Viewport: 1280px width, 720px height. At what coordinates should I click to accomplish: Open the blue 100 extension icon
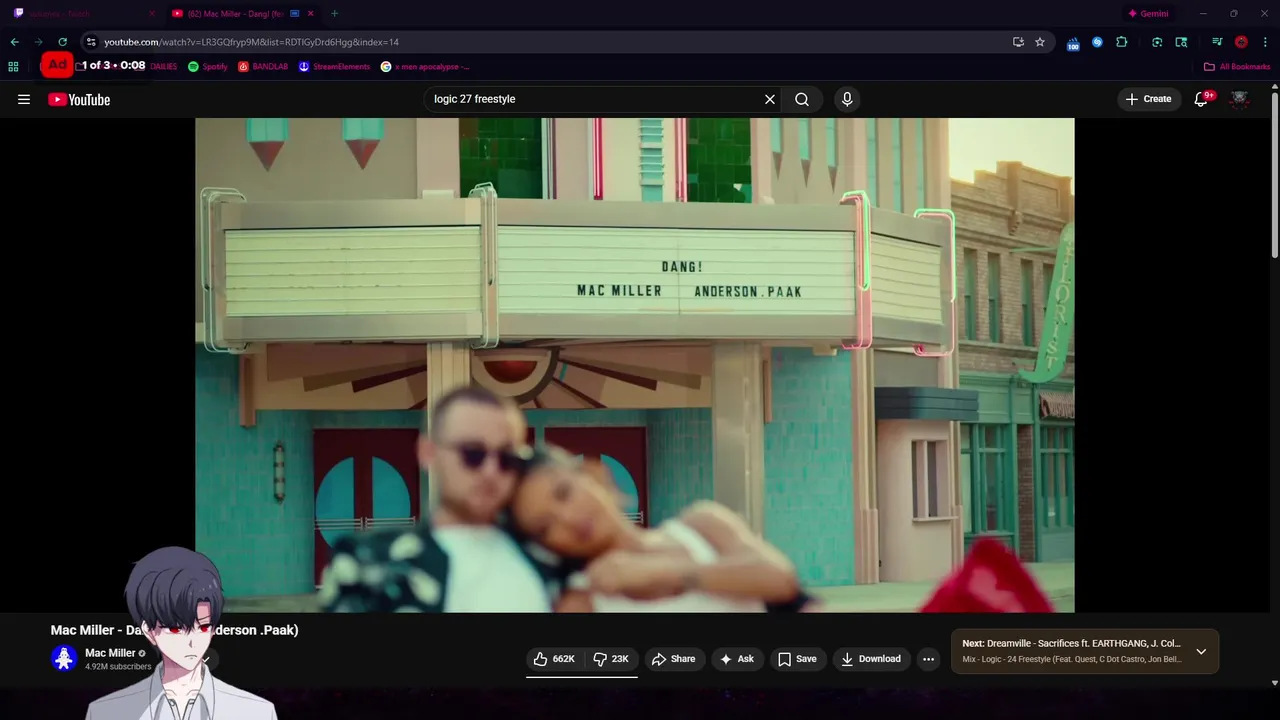tap(1073, 43)
